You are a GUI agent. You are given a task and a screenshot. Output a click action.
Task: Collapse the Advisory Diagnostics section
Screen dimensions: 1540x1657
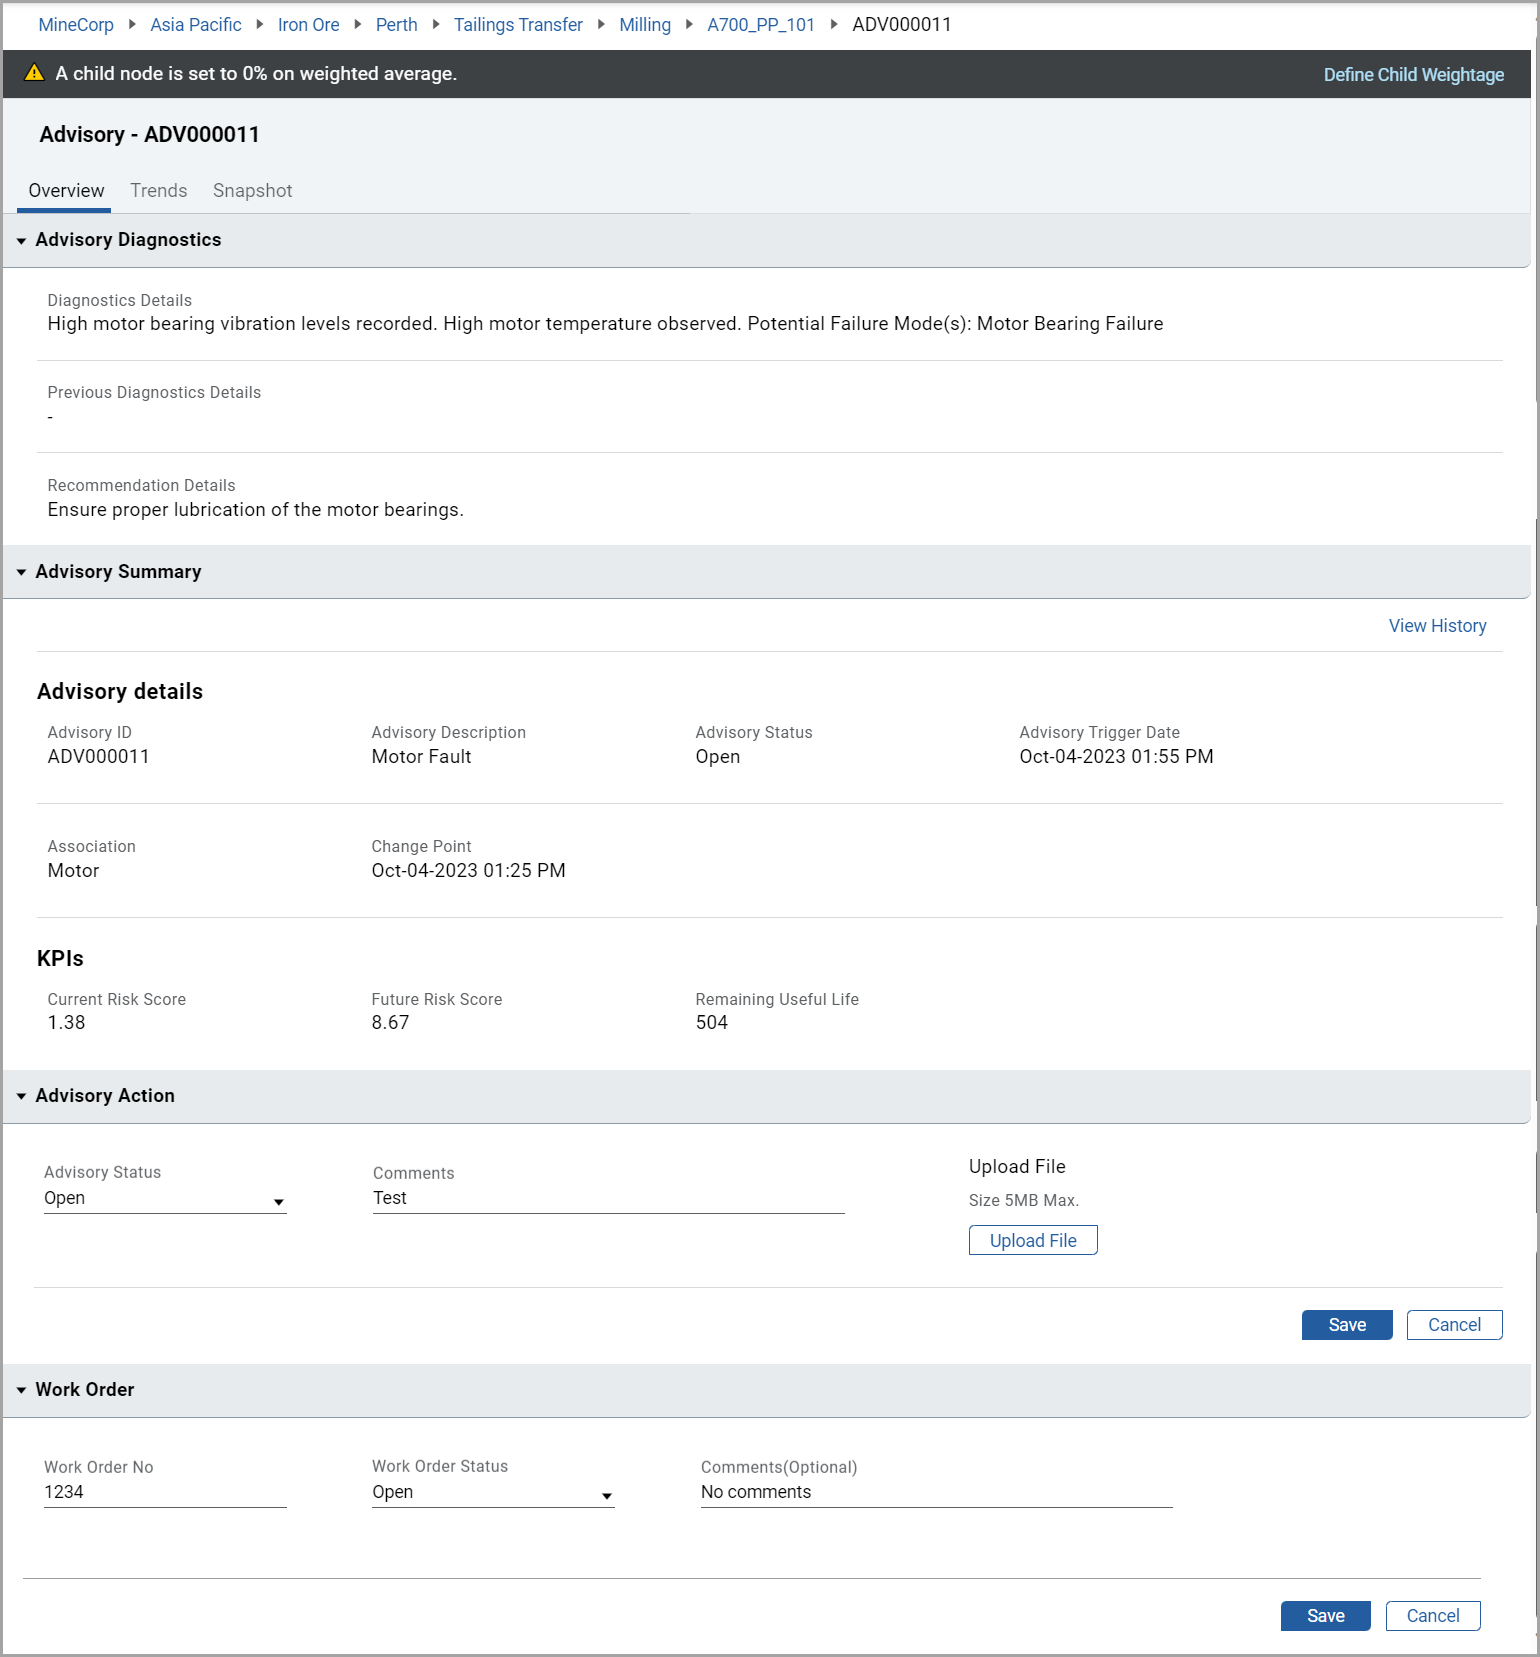[x=21, y=241]
